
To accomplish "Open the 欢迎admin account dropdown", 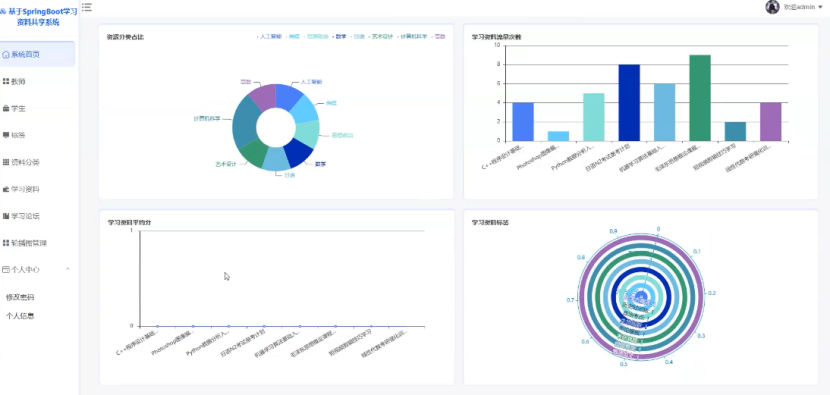I will click(x=803, y=7).
